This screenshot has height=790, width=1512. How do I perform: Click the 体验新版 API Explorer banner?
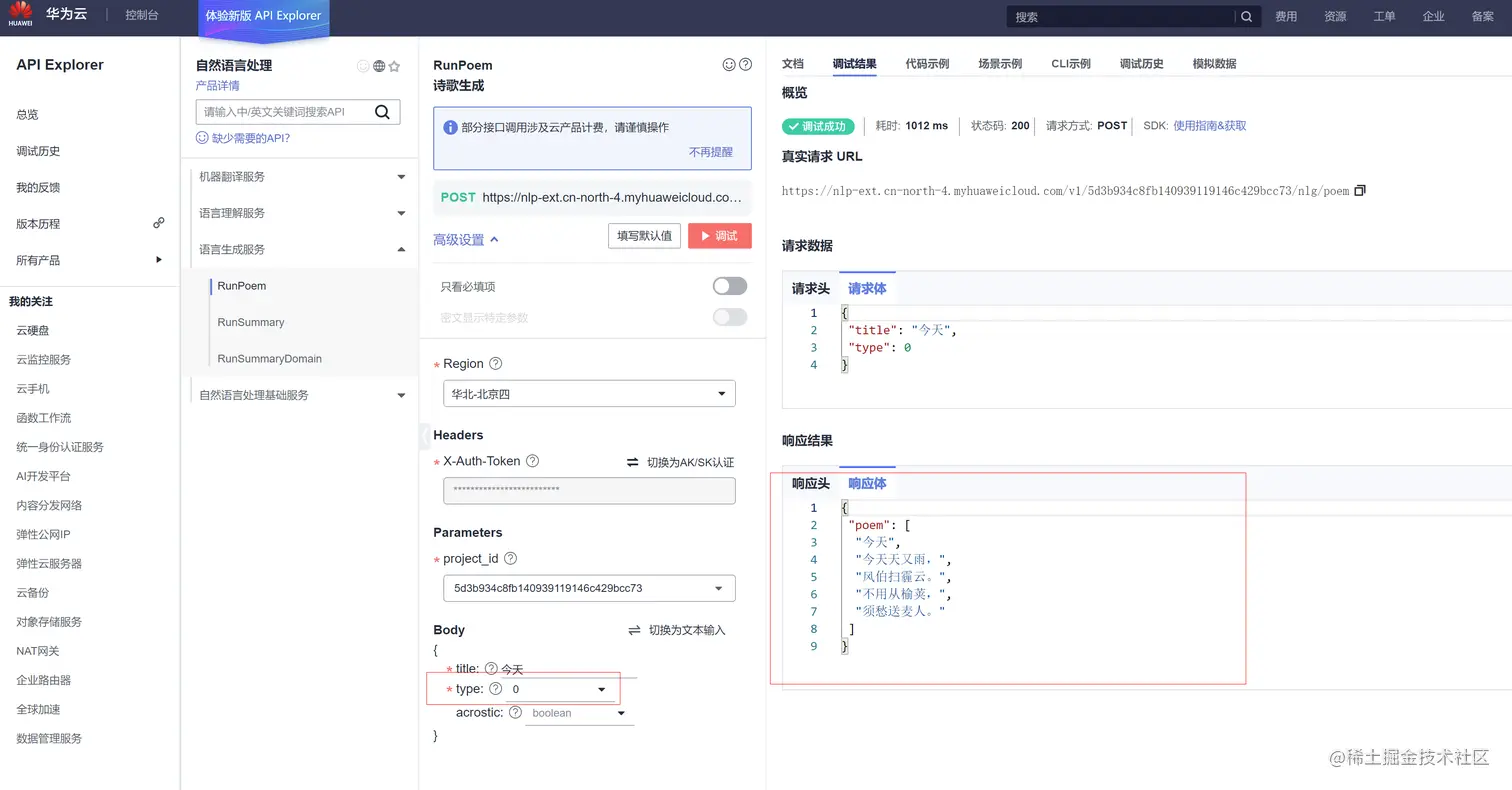[x=264, y=16]
